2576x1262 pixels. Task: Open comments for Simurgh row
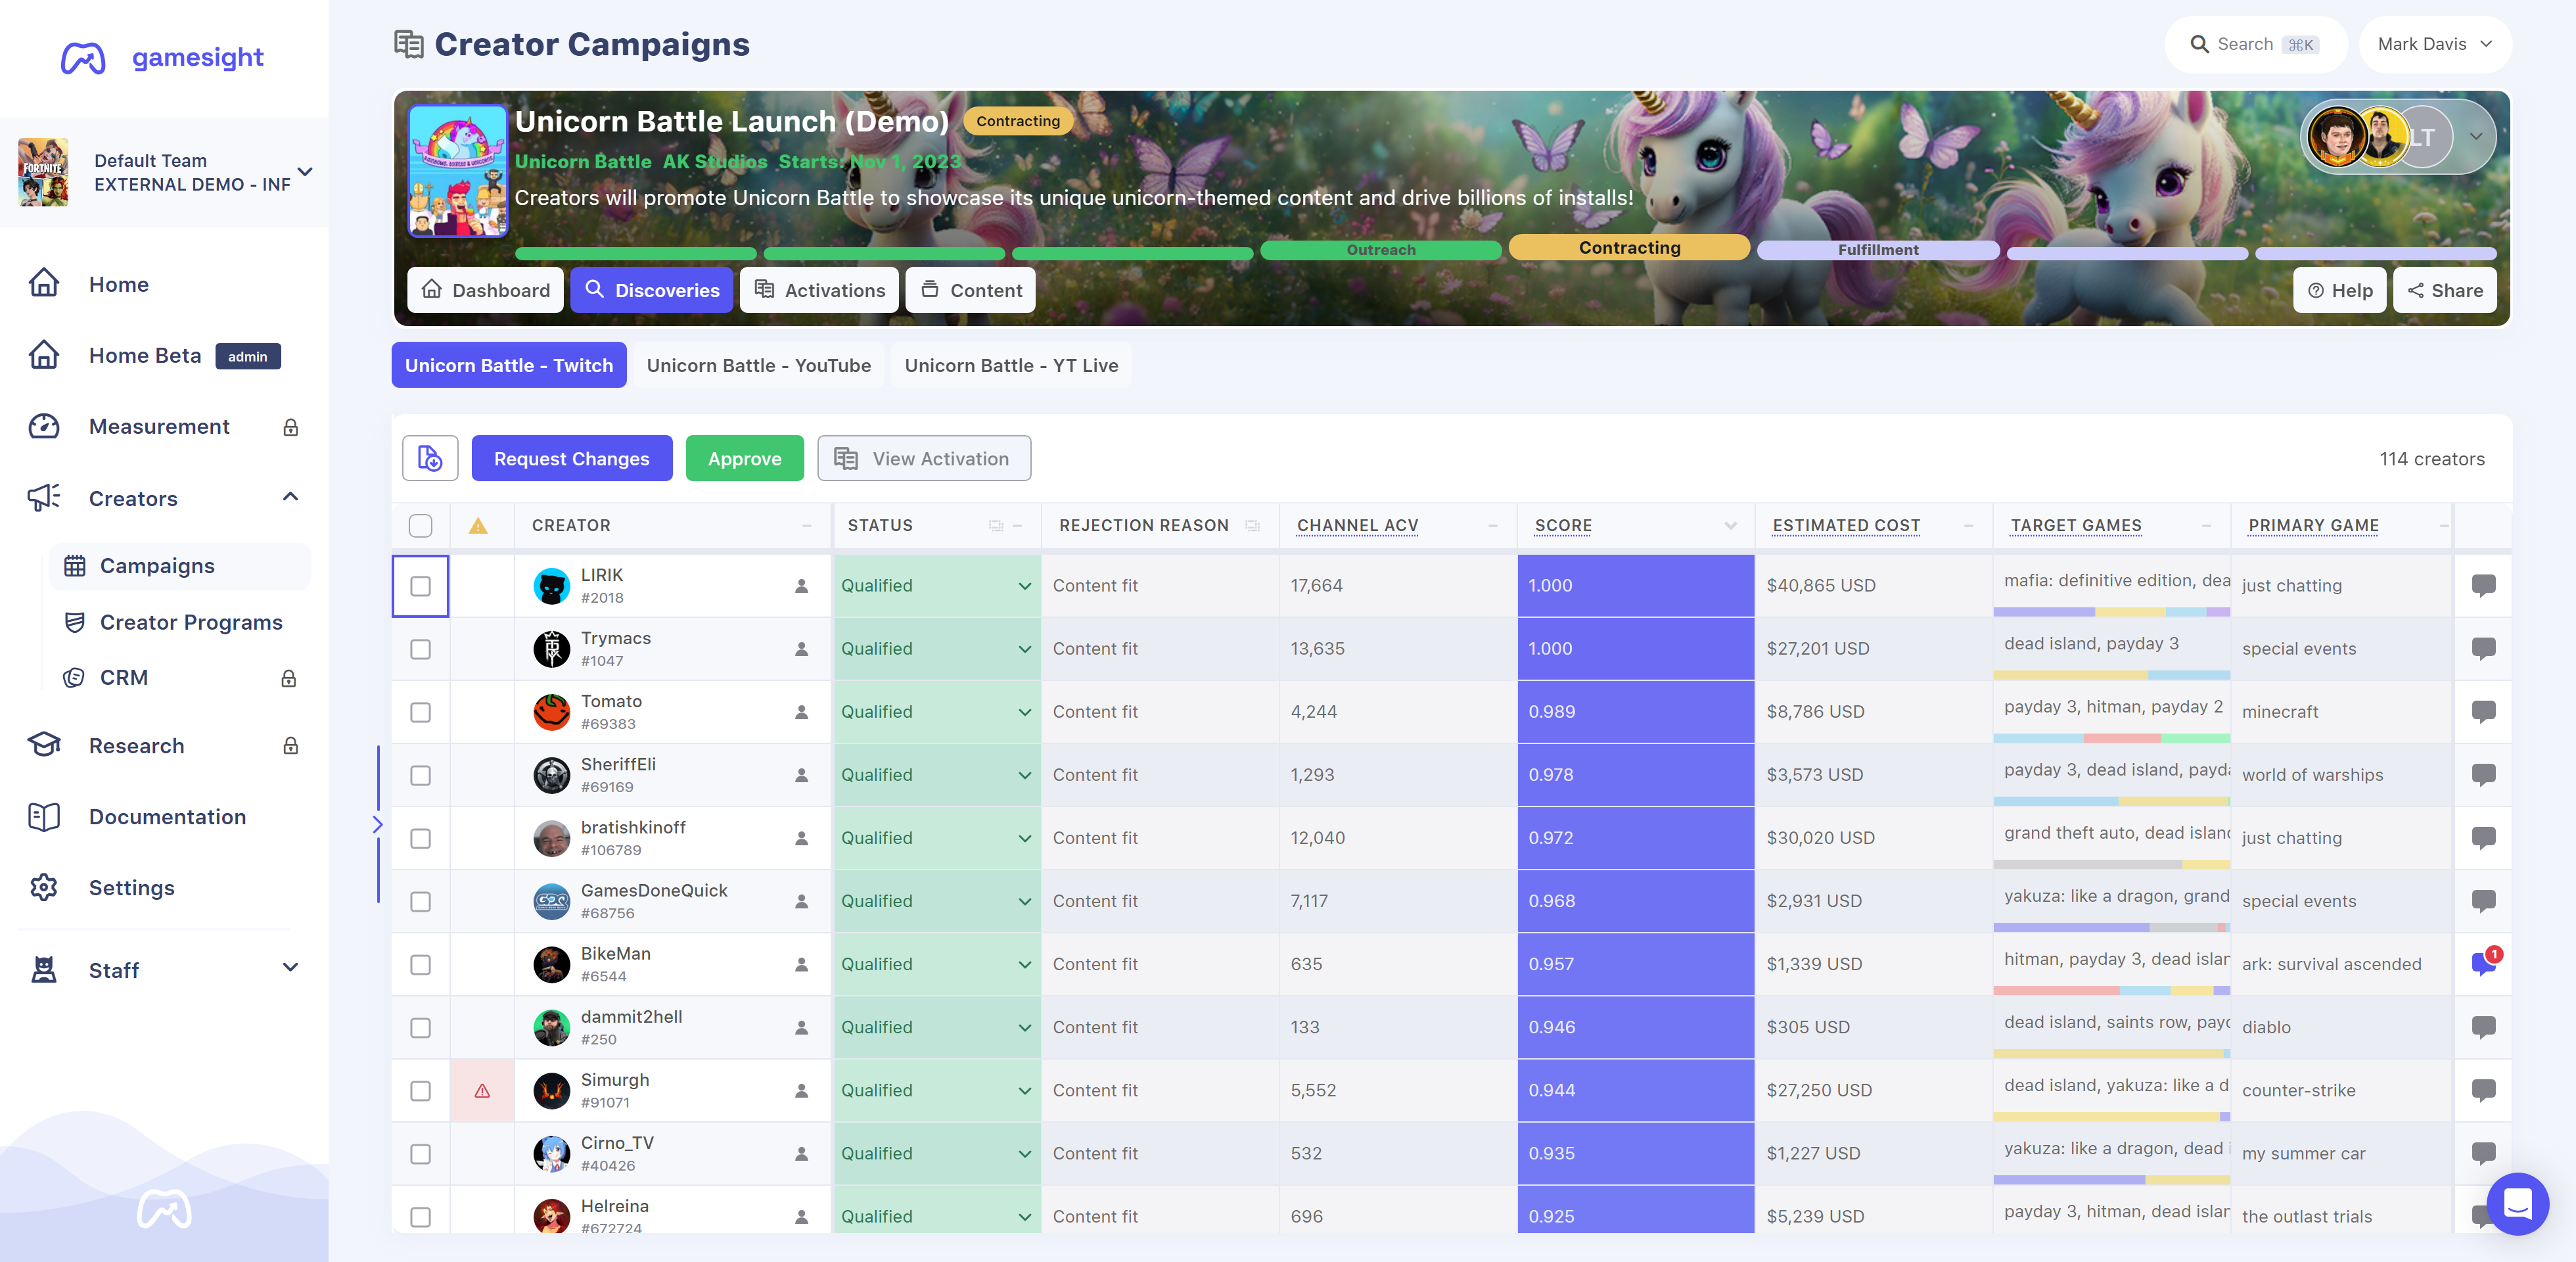click(x=2483, y=1090)
